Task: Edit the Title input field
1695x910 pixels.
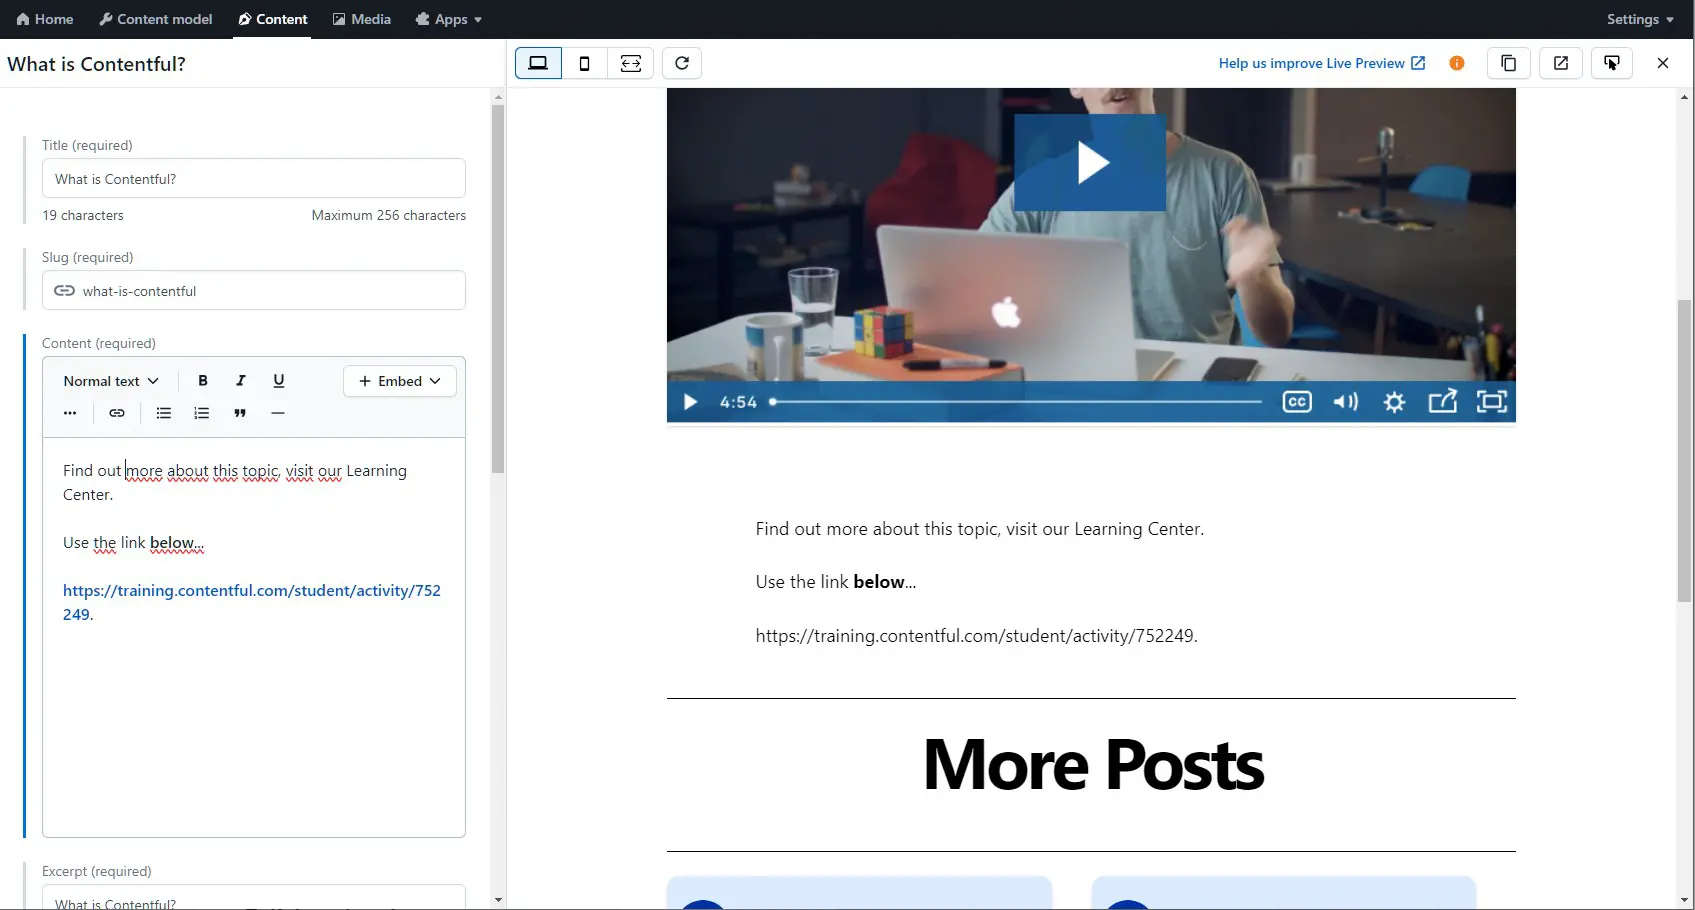Action: [254, 179]
